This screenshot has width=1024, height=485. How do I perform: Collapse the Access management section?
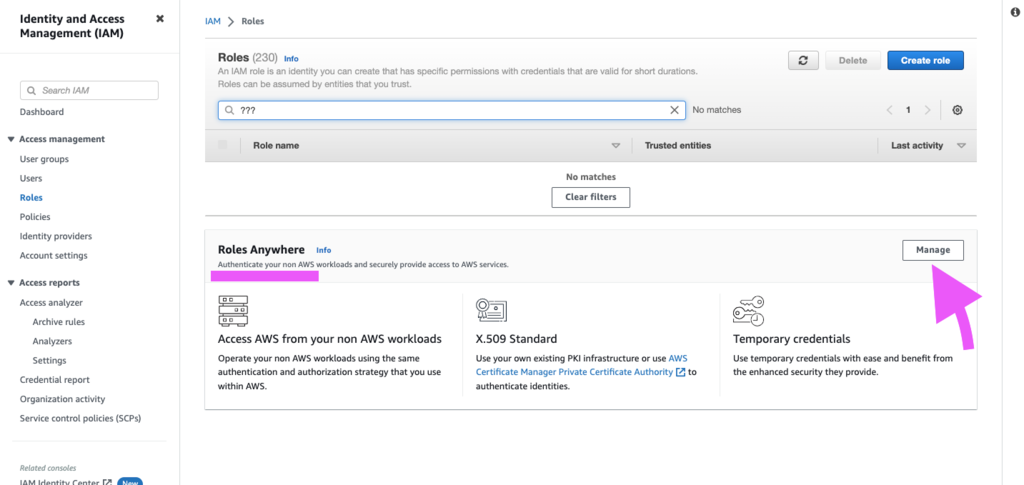(10, 139)
